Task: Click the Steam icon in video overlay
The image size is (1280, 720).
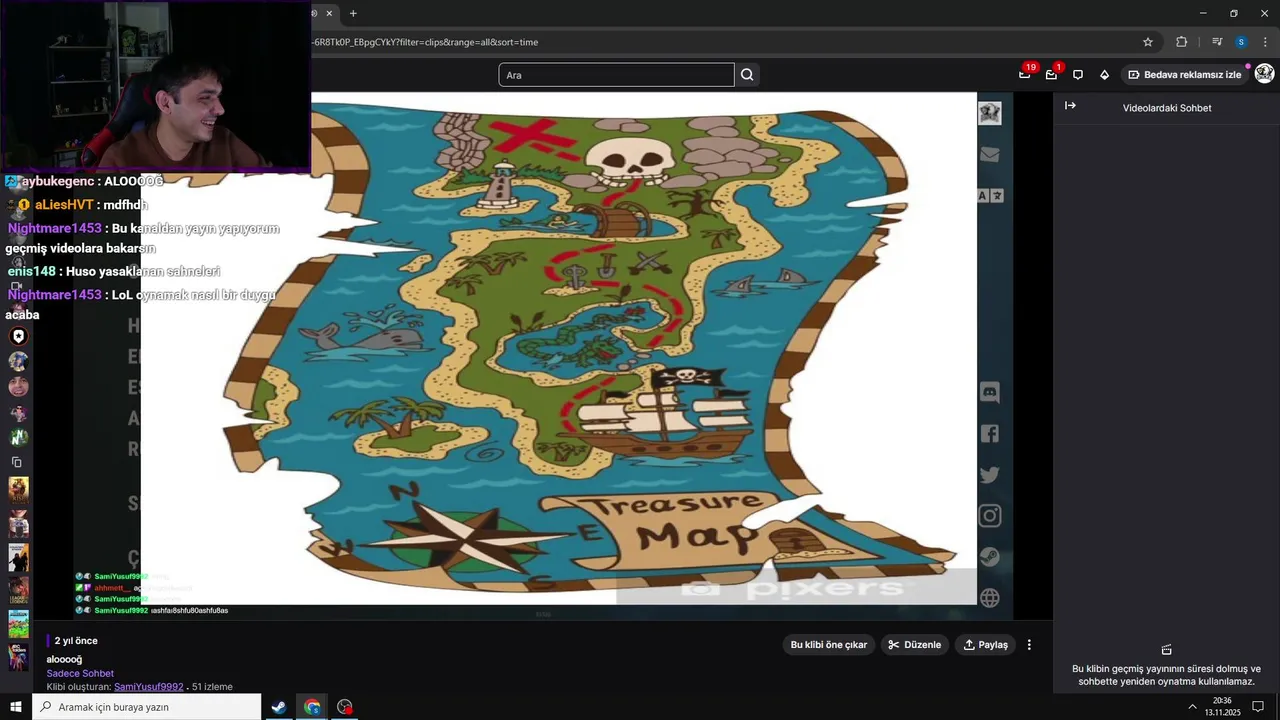Action: (x=990, y=557)
